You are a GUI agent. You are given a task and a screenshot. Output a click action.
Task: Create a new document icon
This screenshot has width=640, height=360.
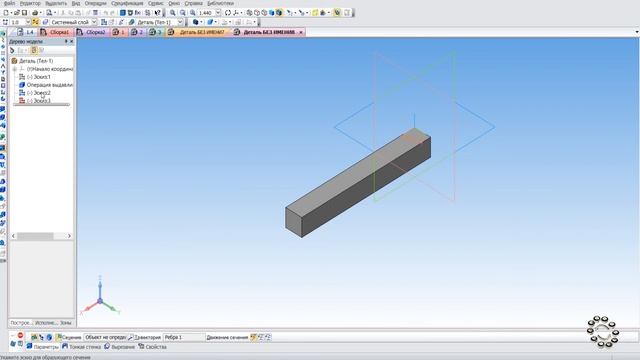tap(6, 13)
